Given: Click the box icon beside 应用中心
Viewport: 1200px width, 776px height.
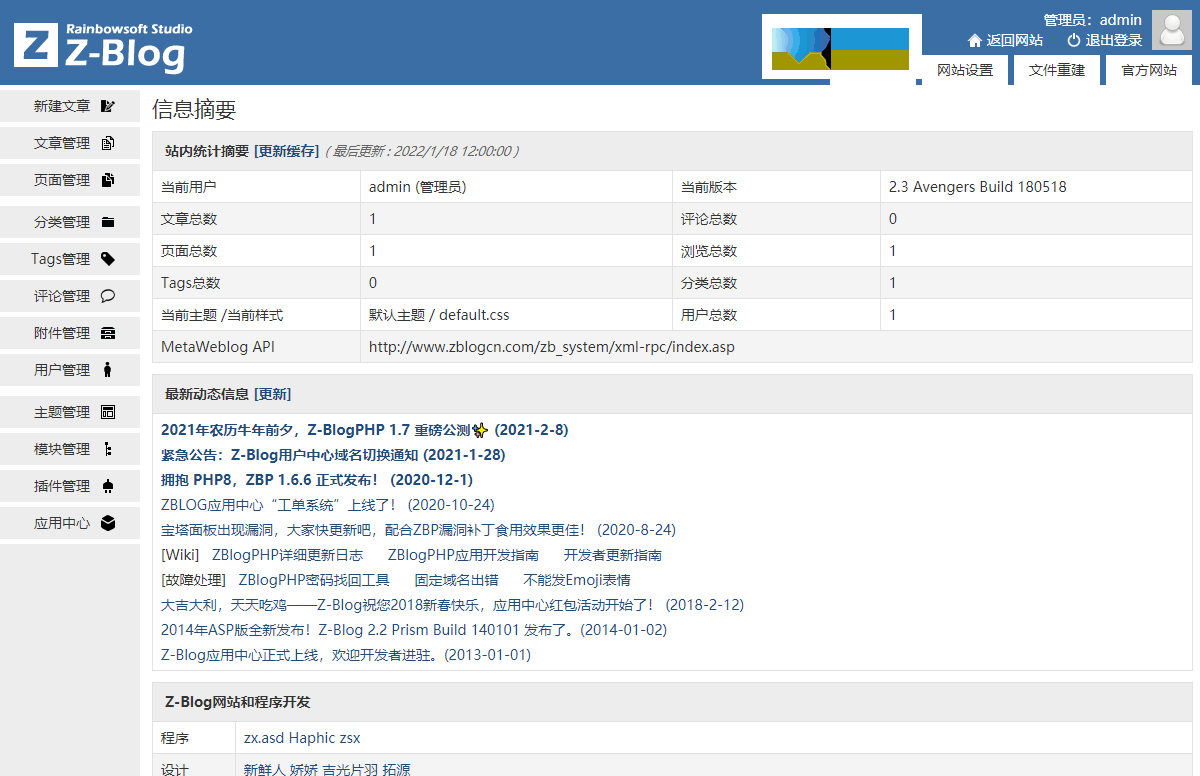Looking at the screenshot, I should click(108, 523).
